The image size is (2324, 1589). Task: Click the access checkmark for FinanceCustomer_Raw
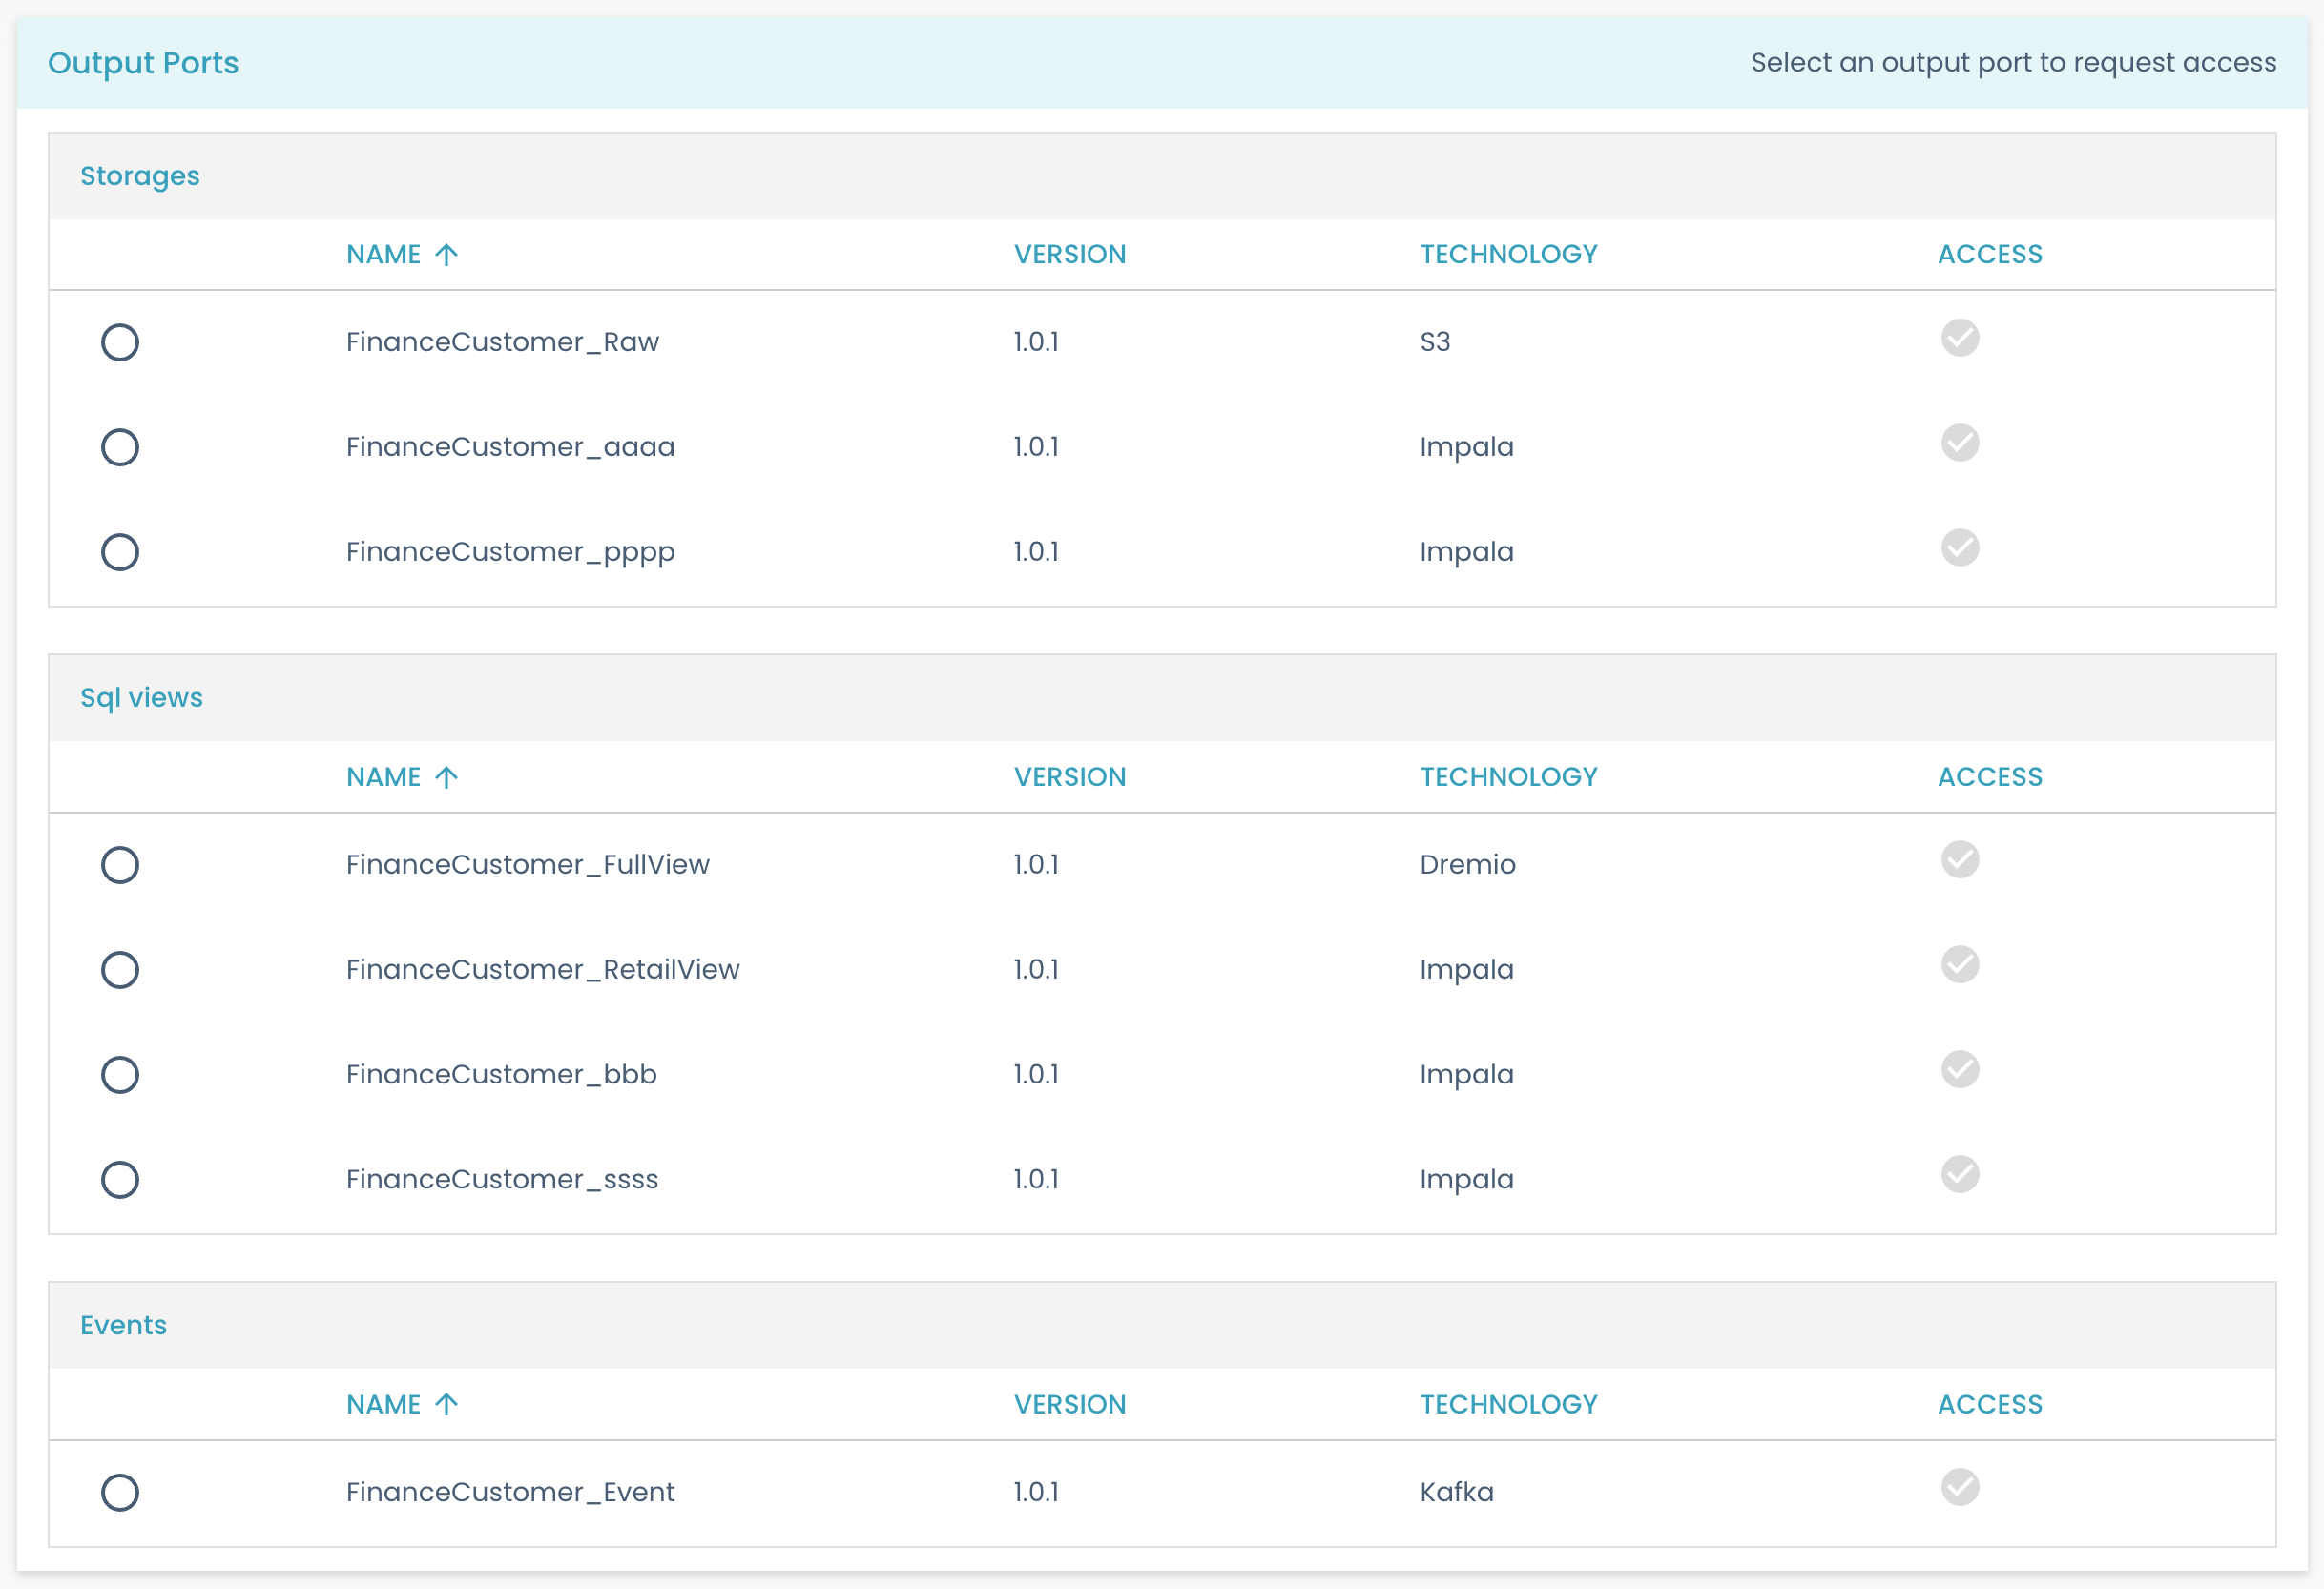[x=1960, y=340]
